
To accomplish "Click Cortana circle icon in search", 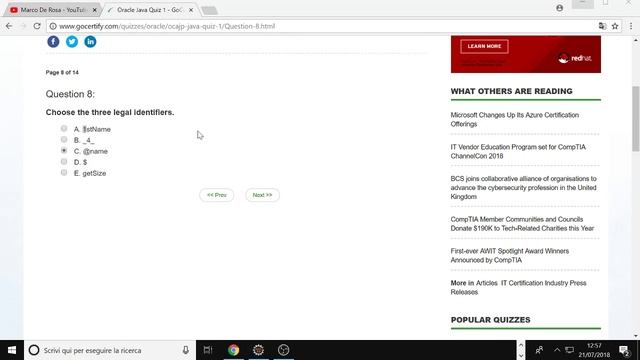I will [34, 350].
